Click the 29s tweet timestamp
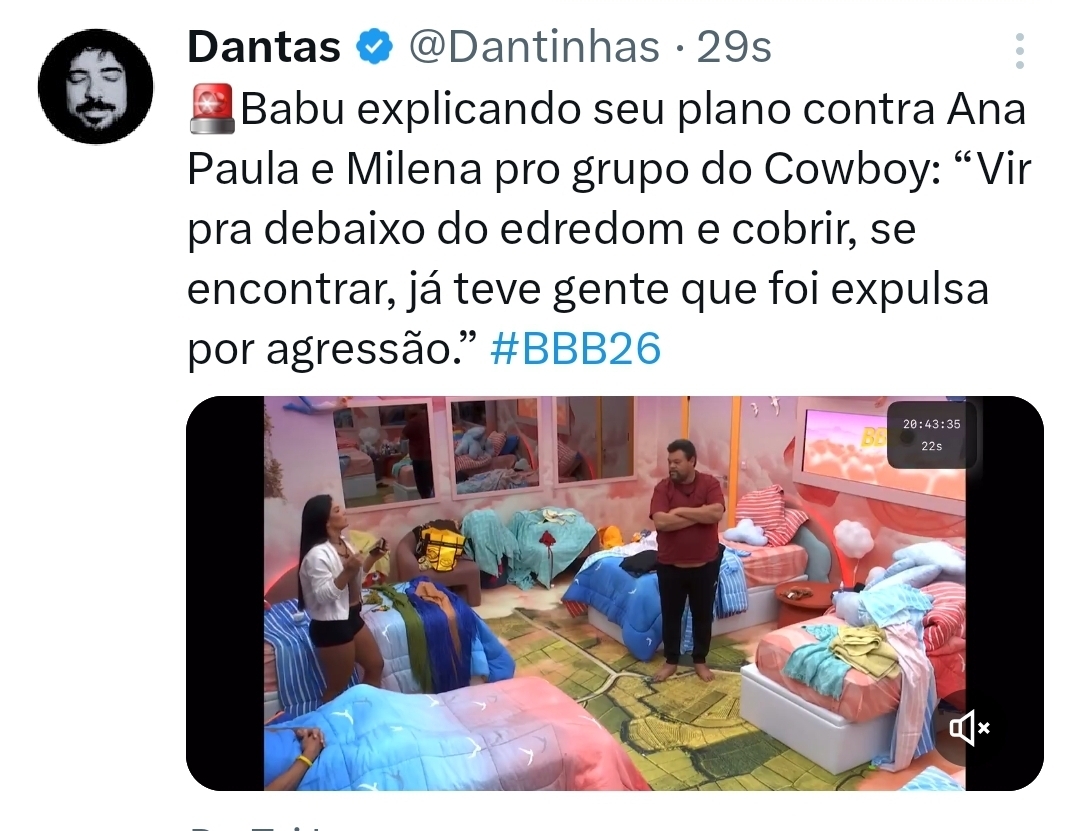 [x=734, y=48]
